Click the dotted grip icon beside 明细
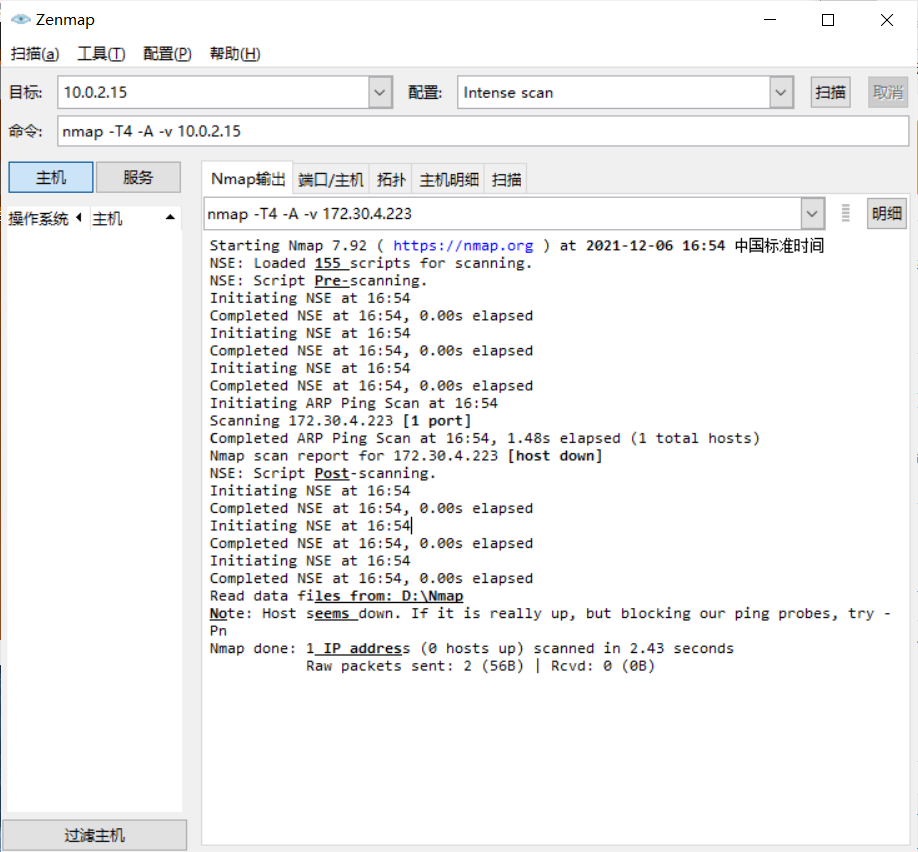 tap(845, 213)
